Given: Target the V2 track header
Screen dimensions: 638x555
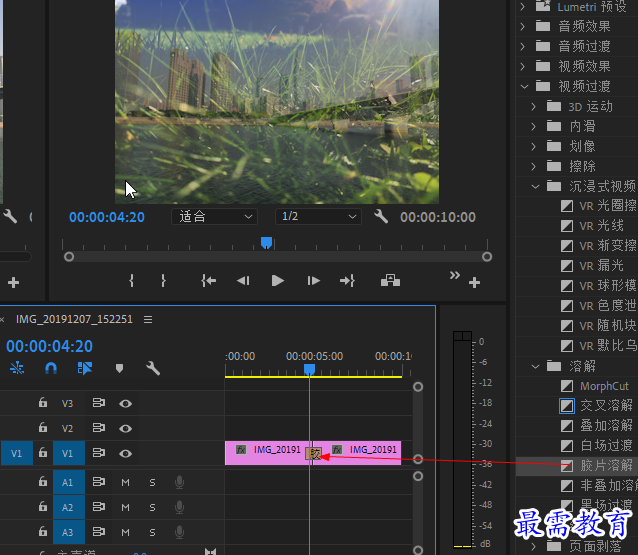Looking at the screenshot, I should coord(68,428).
